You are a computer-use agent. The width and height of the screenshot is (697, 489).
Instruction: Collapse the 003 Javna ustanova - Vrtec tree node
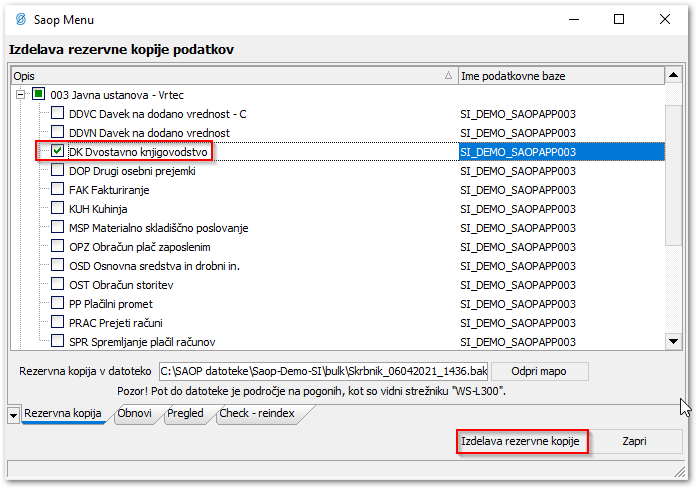click(x=20, y=95)
